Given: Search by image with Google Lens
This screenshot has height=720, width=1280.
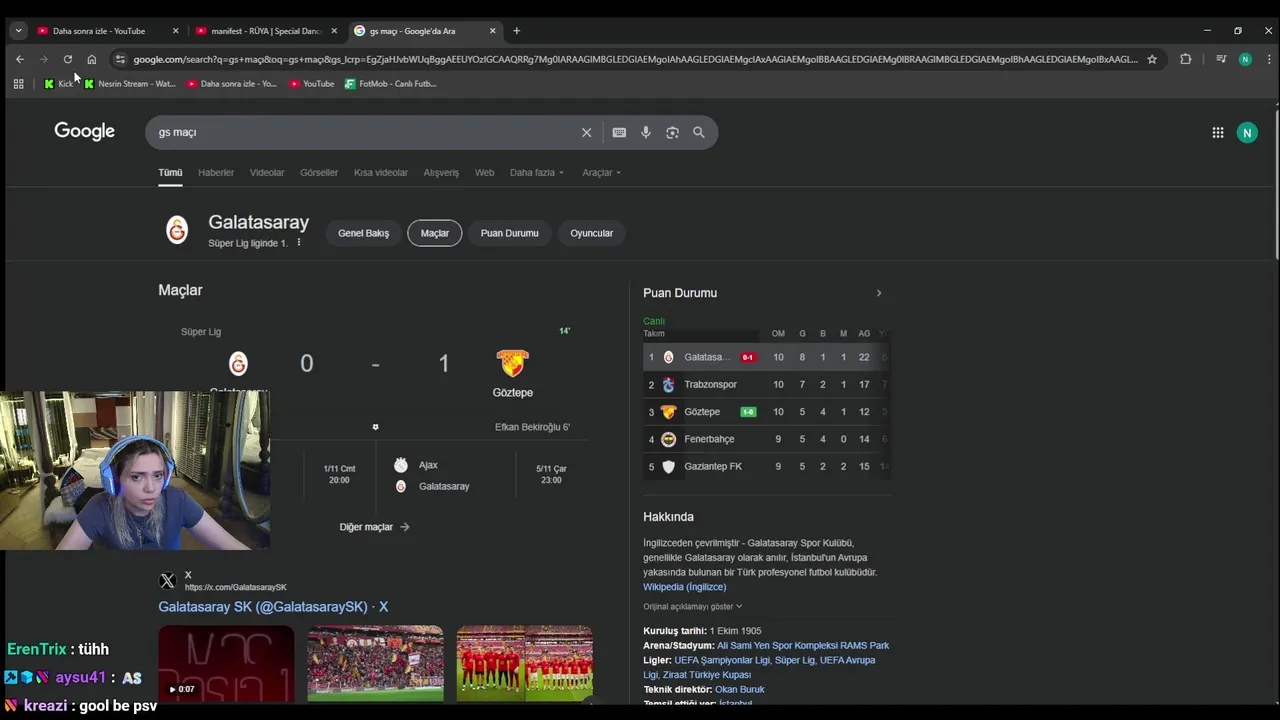Looking at the screenshot, I should click(672, 132).
